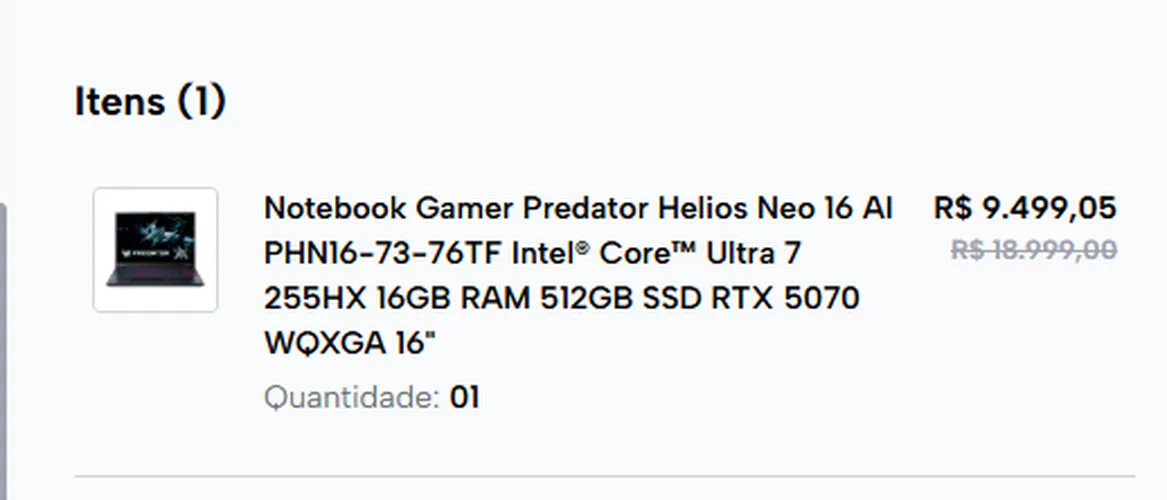Click the item count (1) in heading
This screenshot has width=1167, height=500.
tap(201, 101)
